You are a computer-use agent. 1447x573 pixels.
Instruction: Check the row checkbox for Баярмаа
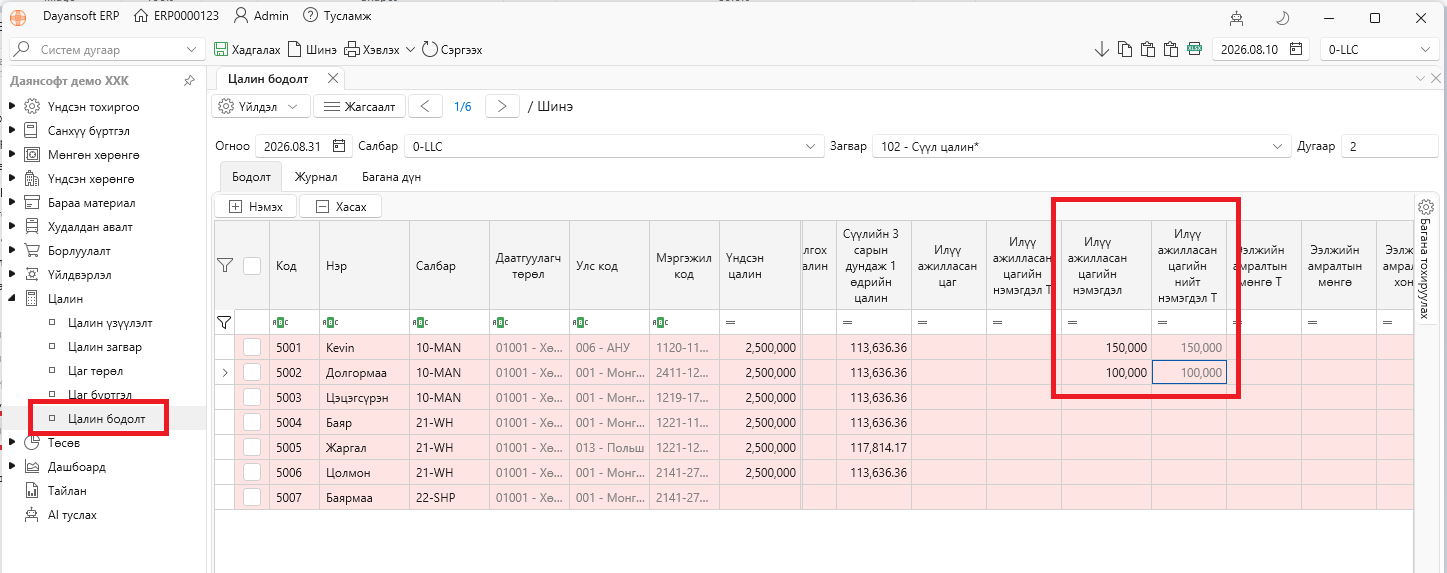tap(252, 497)
